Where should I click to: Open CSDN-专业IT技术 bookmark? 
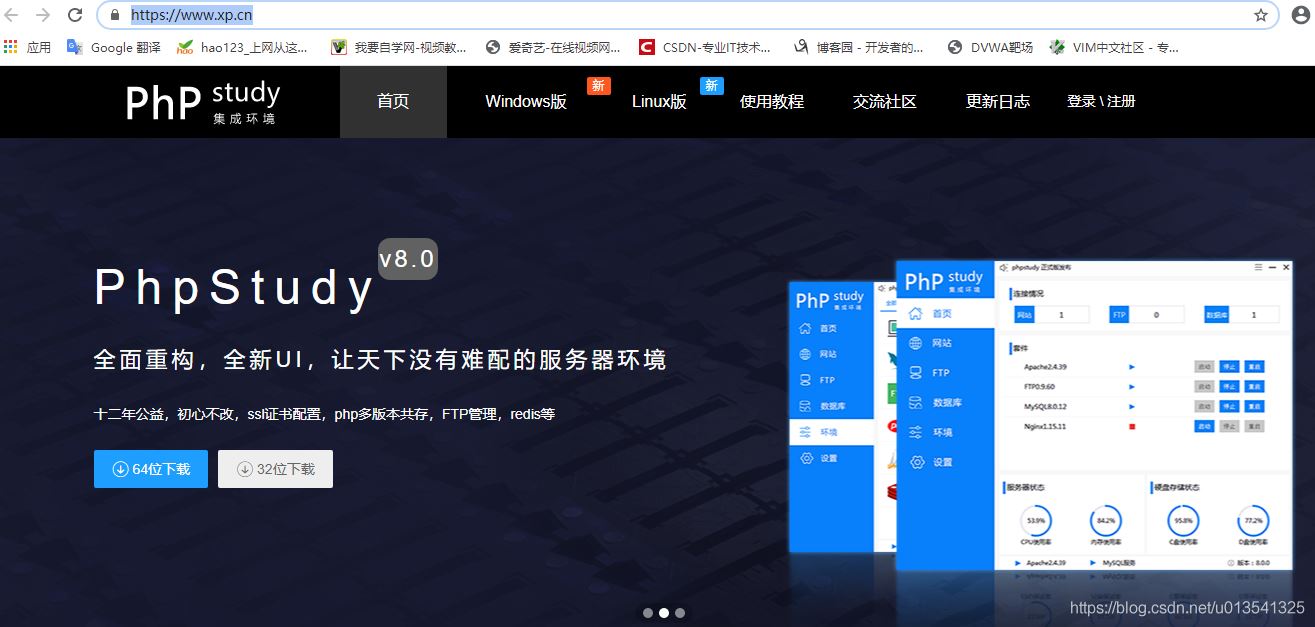click(x=704, y=47)
